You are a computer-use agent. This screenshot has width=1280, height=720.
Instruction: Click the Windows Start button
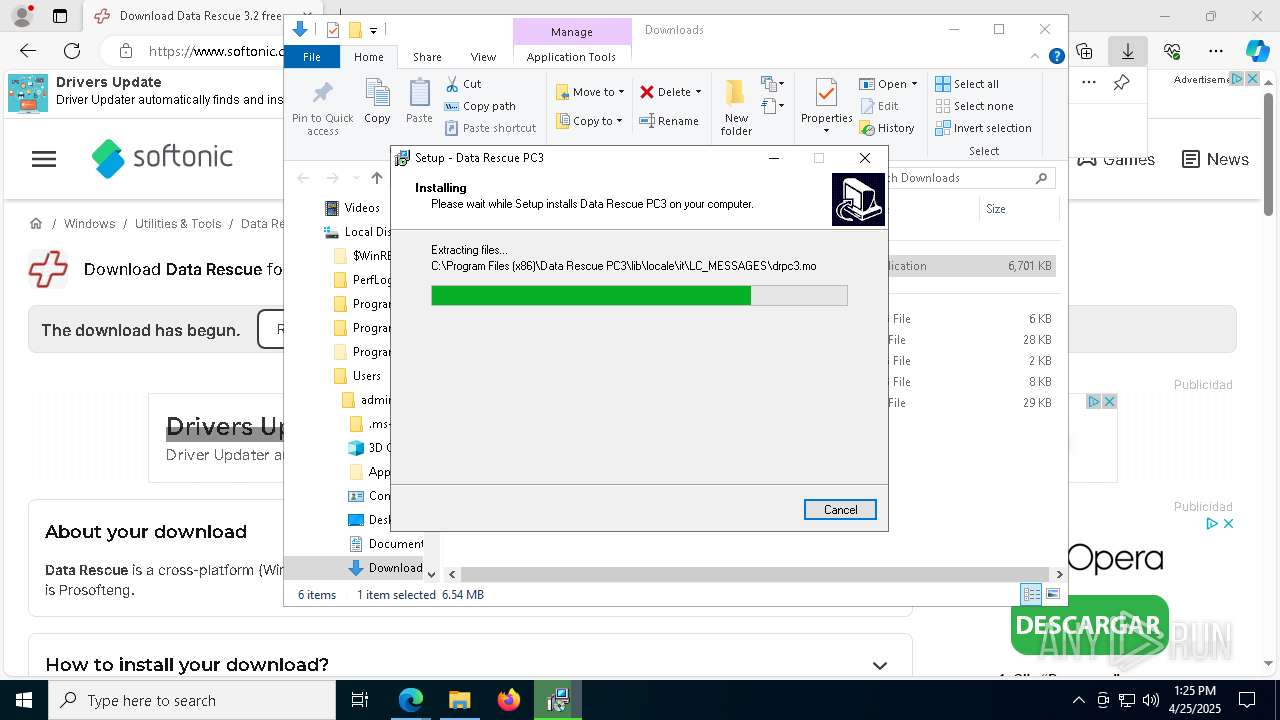(24, 700)
